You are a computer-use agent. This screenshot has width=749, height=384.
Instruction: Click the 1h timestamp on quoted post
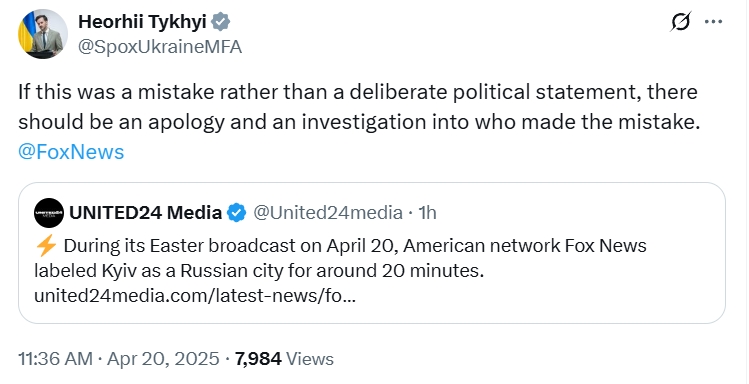(427, 213)
